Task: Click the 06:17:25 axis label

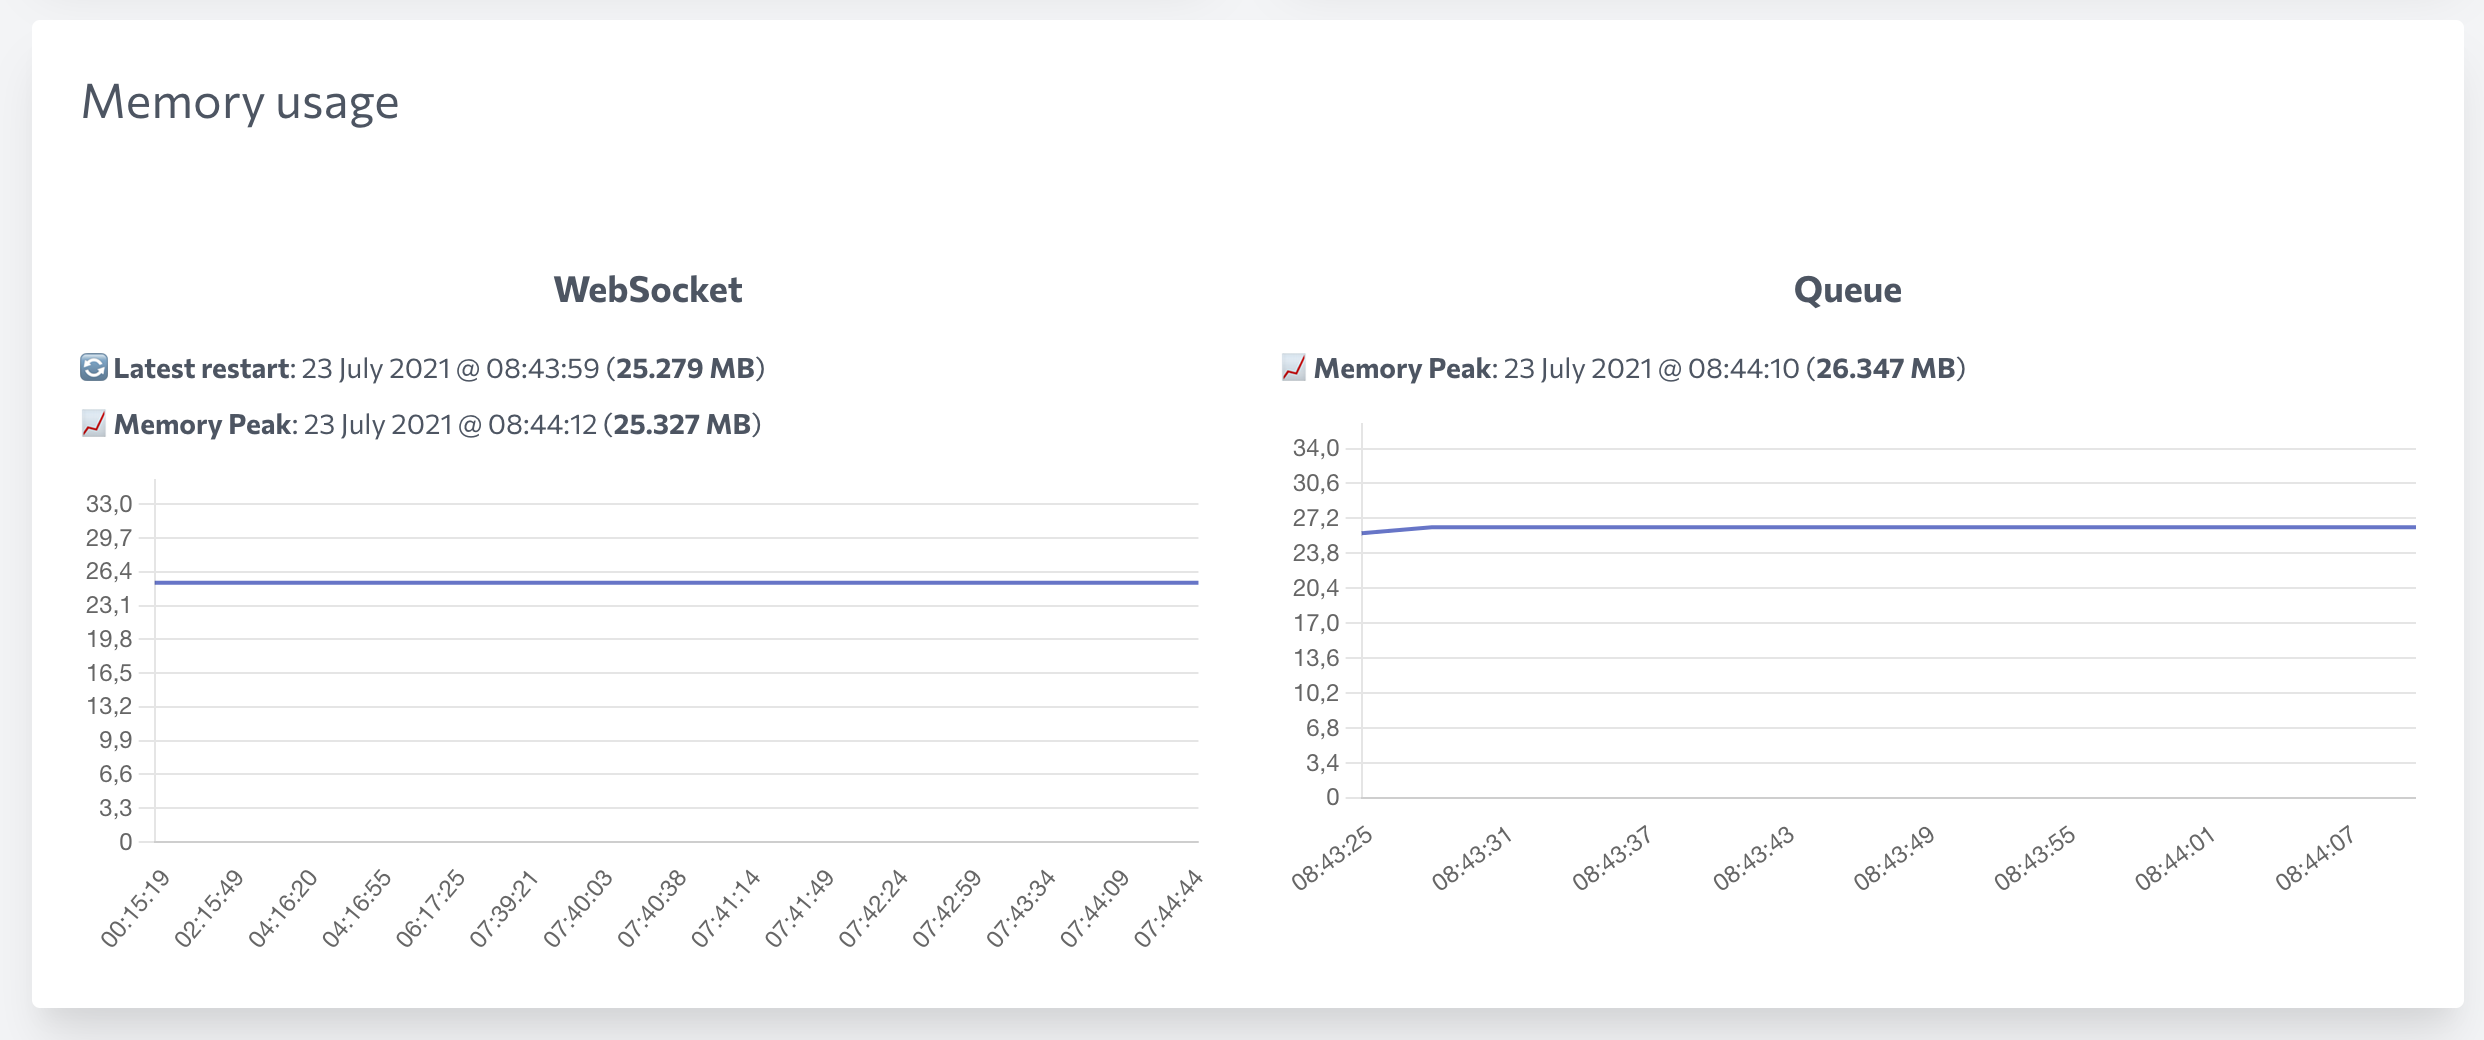Action: click(x=431, y=908)
